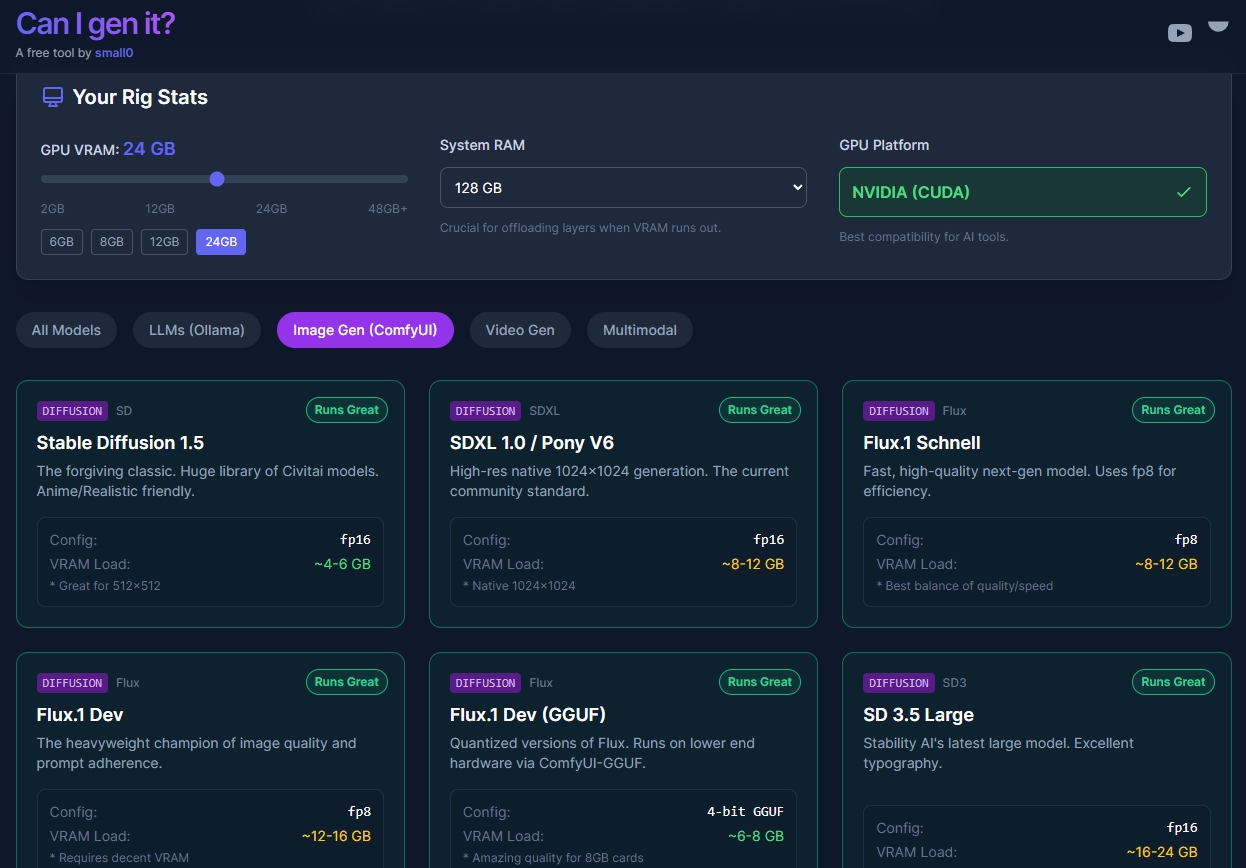The height and width of the screenshot is (868, 1246).
Task: Click the GPU VRAM 24 GB value
Action: click(149, 149)
